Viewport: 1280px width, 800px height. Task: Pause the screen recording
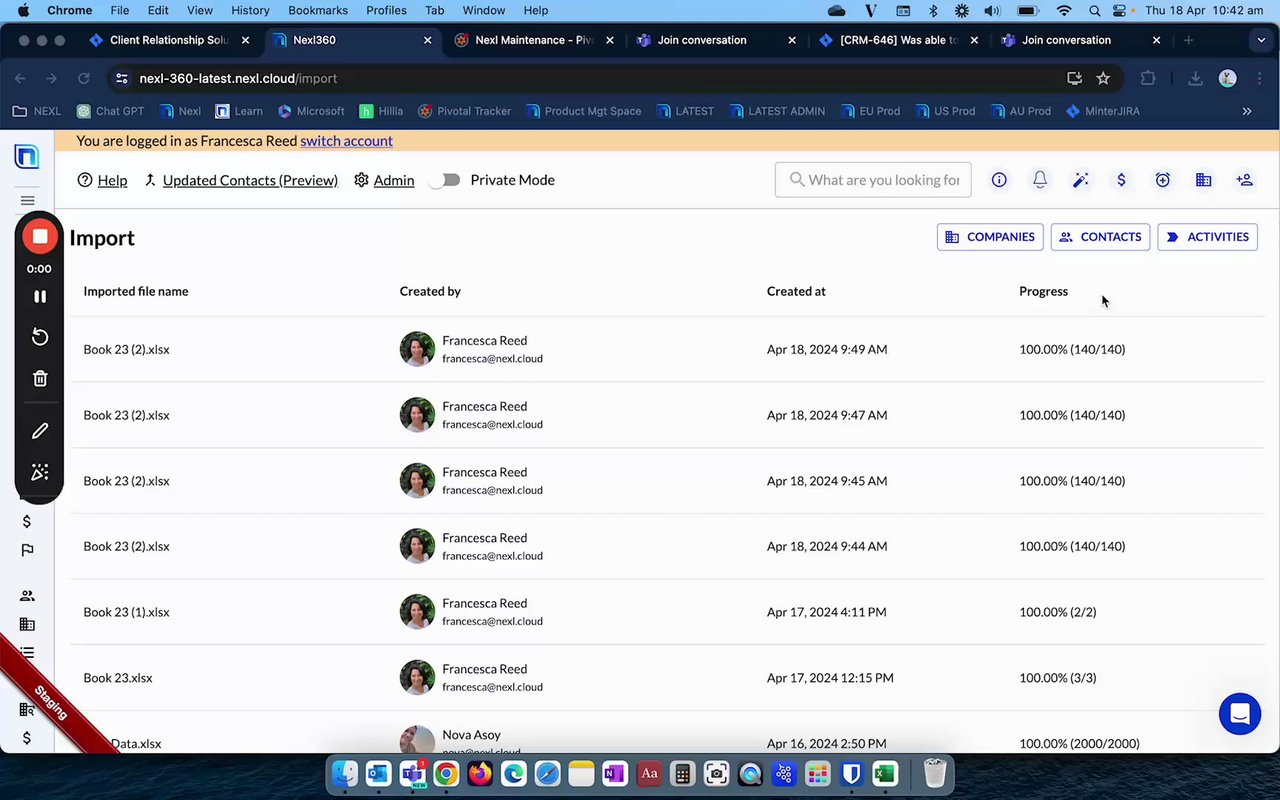(x=40, y=297)
